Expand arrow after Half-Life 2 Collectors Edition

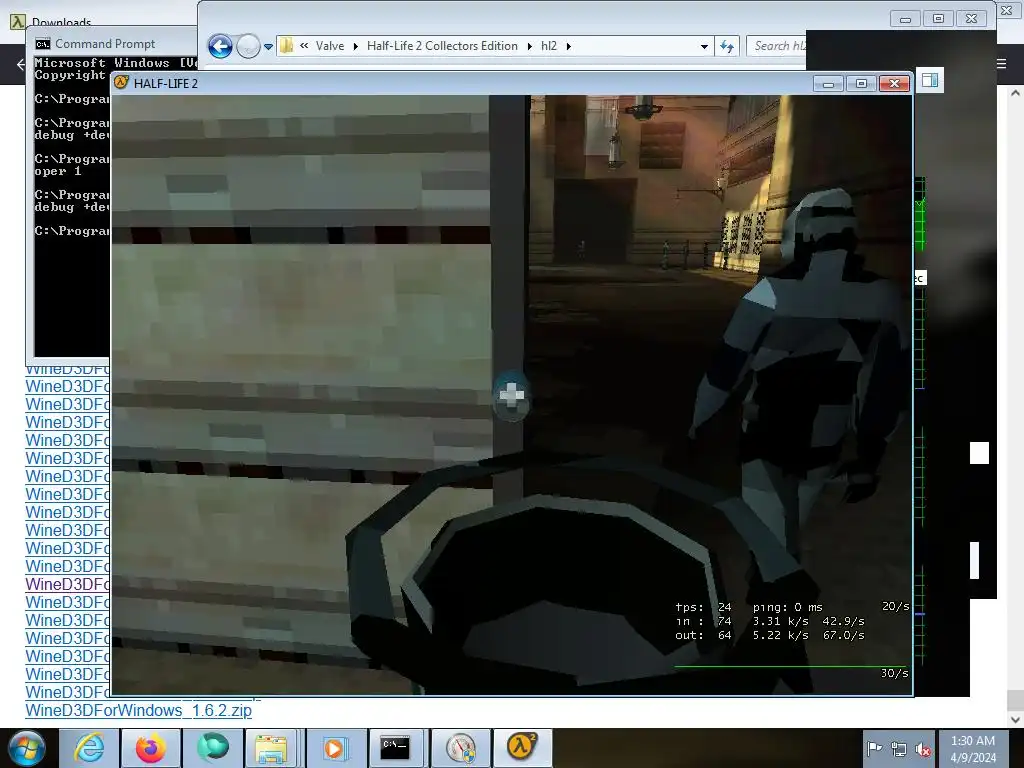tap(530, 46)
